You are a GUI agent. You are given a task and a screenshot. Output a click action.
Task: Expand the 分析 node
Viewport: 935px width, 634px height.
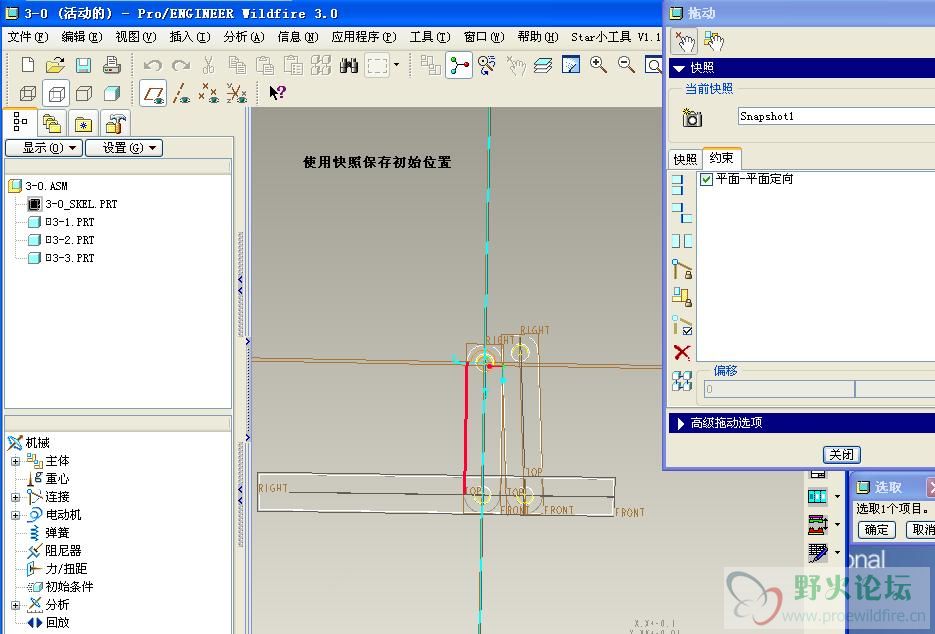click(16, 605)
